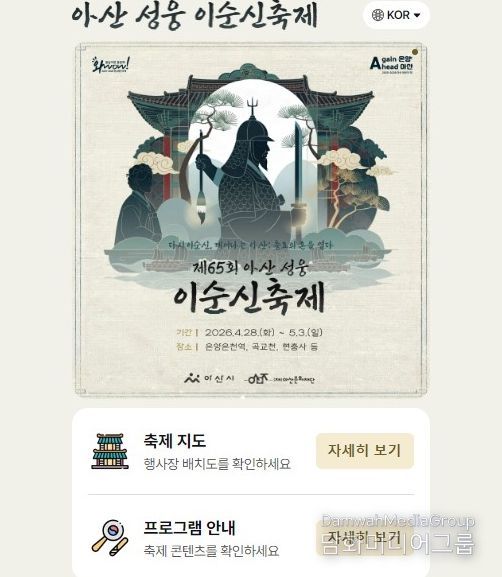The height and width of the screenshot is (577, 502).
Task: Expand the language selector arrow next to KOR
Action: pos(417,15)
